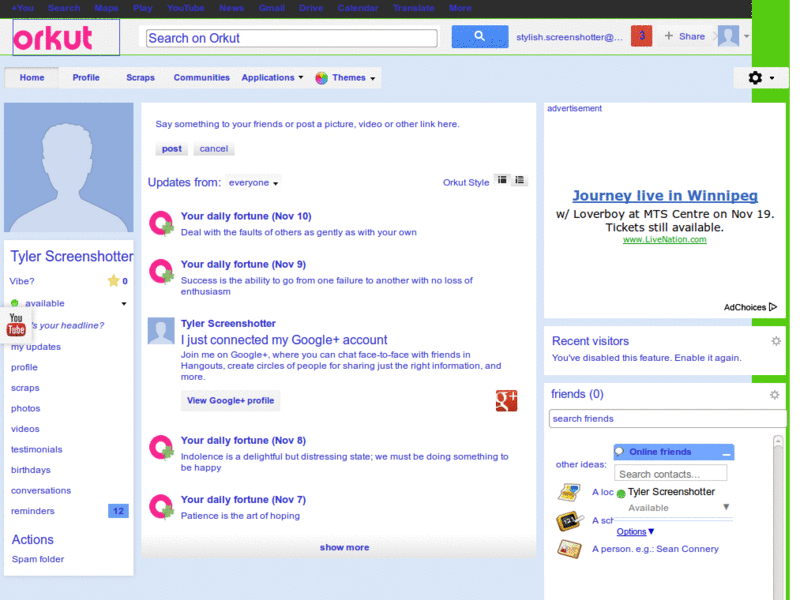Viewport: 800px width, 600px height.
Task: Open the Communities tab
Action: coord(202,78)
